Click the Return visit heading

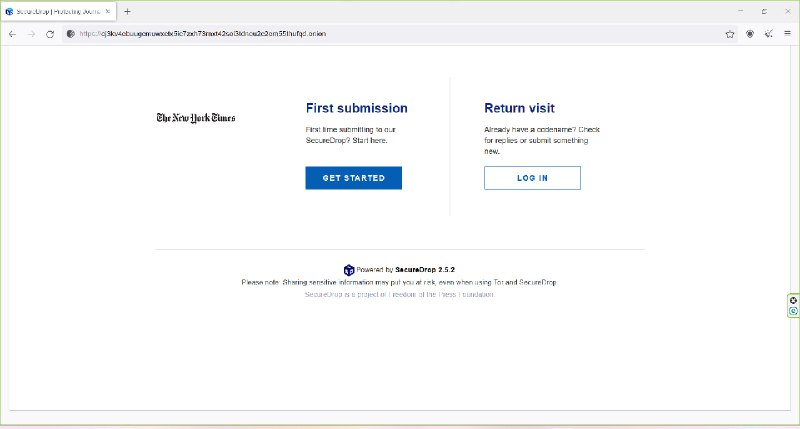click(519, 108)
